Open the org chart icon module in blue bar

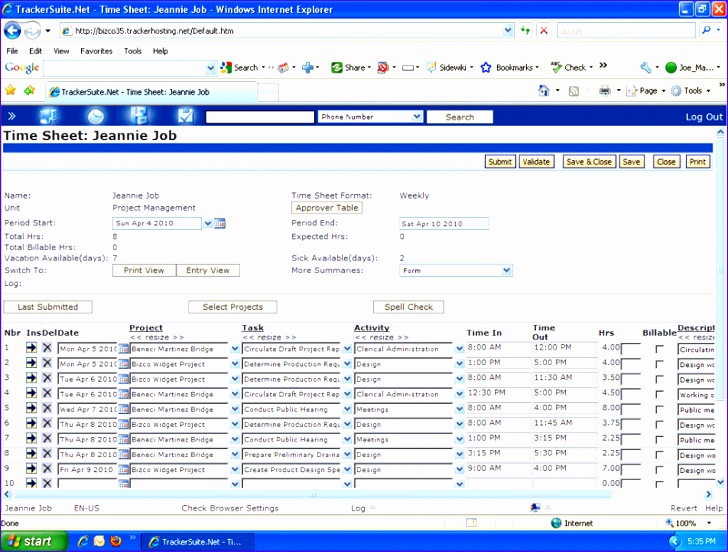[x=139, y=116]
